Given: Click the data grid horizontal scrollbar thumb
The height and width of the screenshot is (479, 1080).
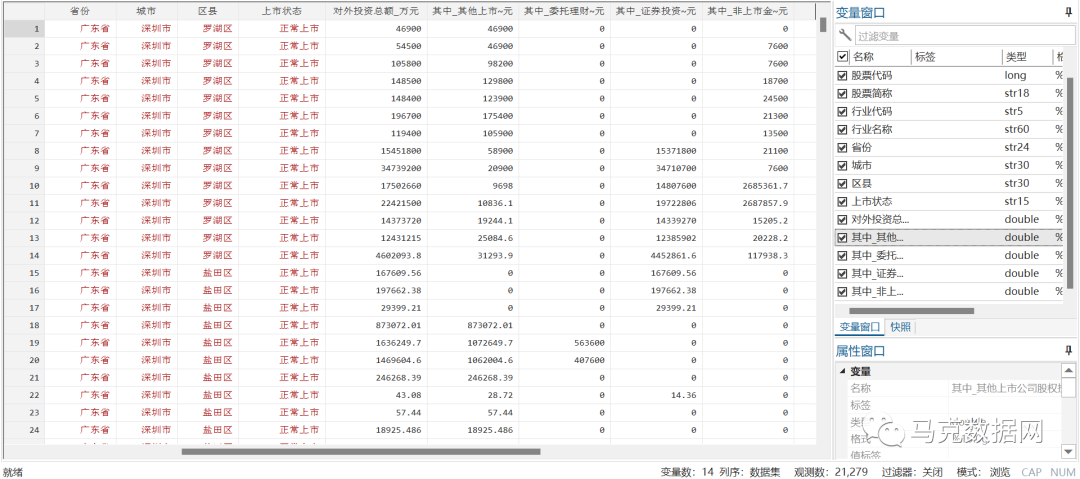Looking at the screenshot, I should click(x=361, y=452).
